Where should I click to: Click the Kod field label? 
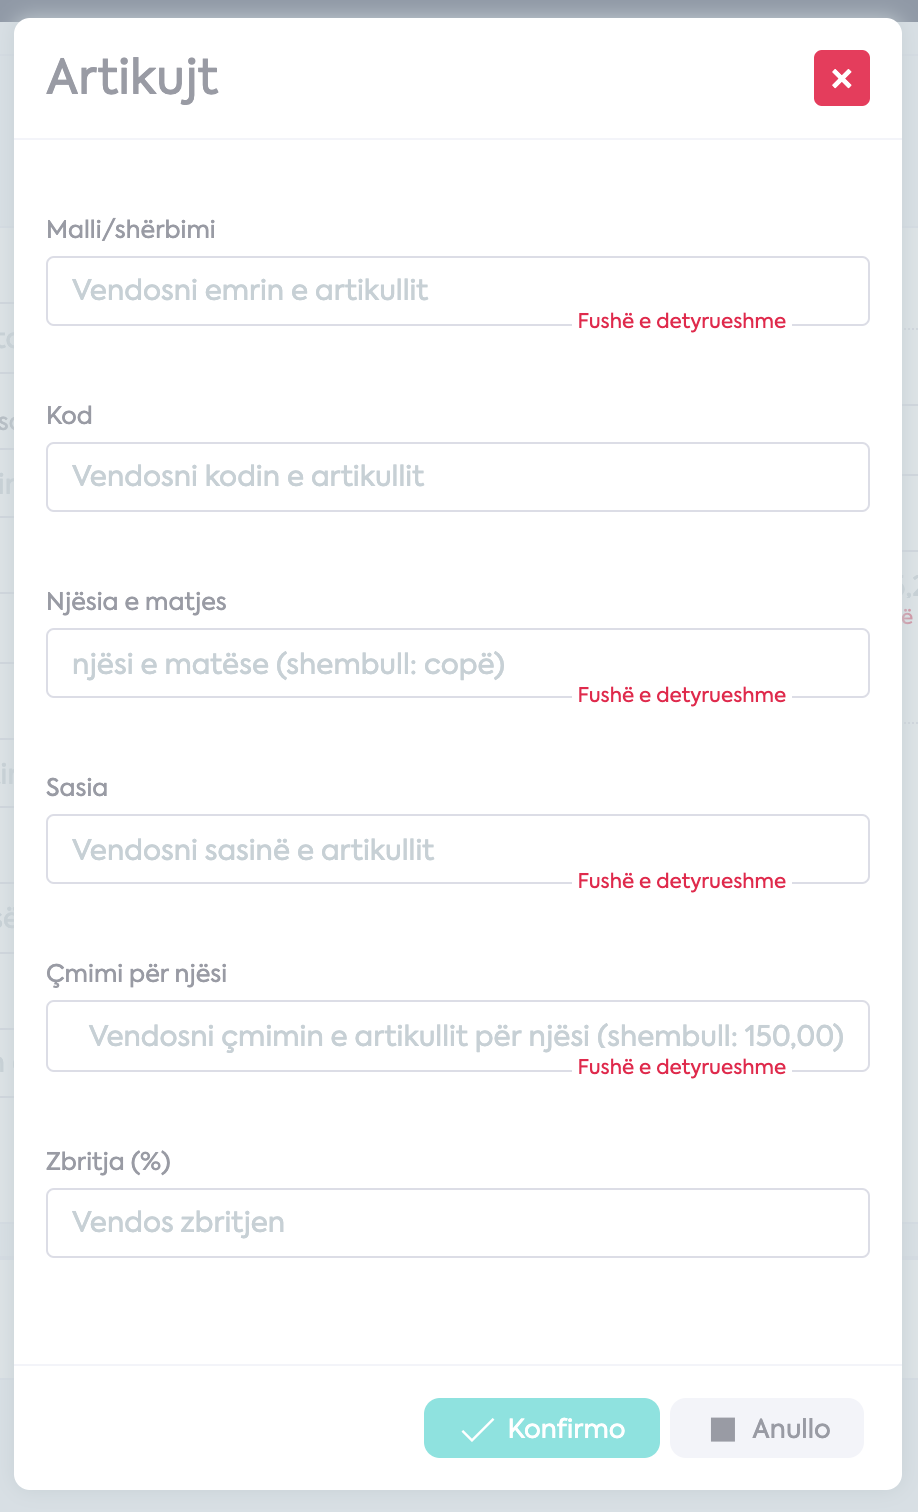coord(69,415)
